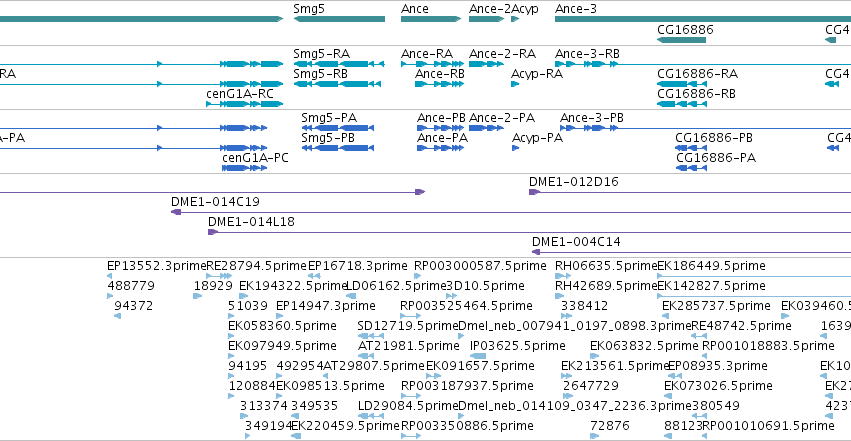Click the Ance-RB transcript label
The width and height of the screenshot is (851, 441).
click(440, 74)
